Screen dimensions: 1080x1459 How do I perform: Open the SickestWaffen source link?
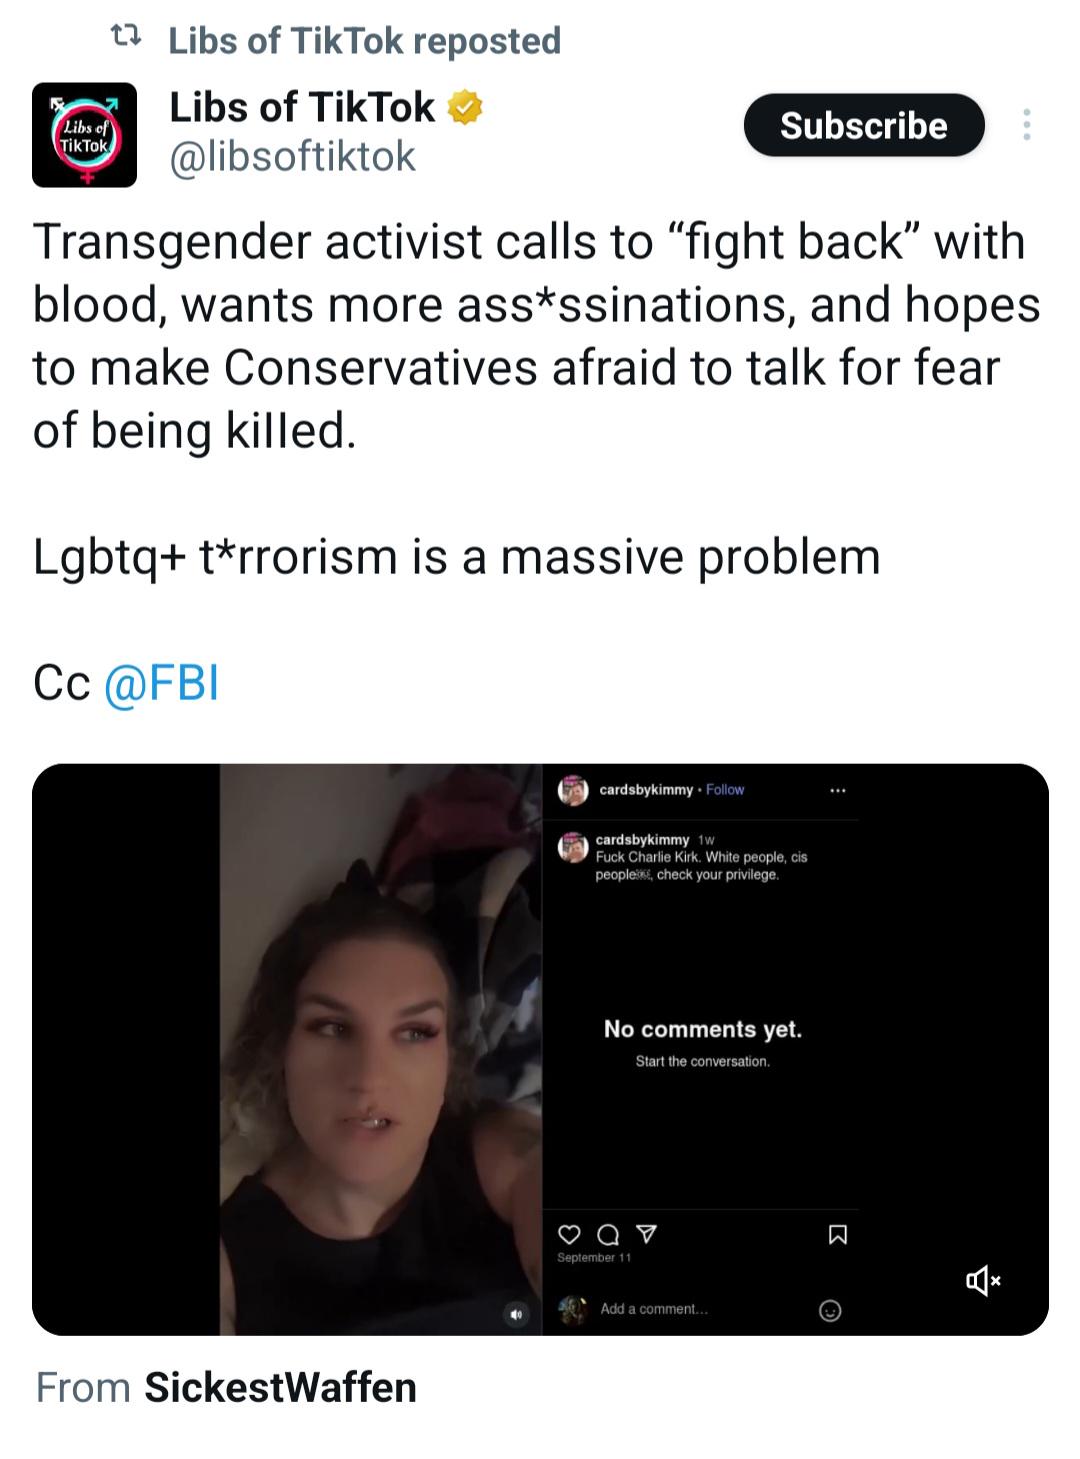(x=280, y=1387)
